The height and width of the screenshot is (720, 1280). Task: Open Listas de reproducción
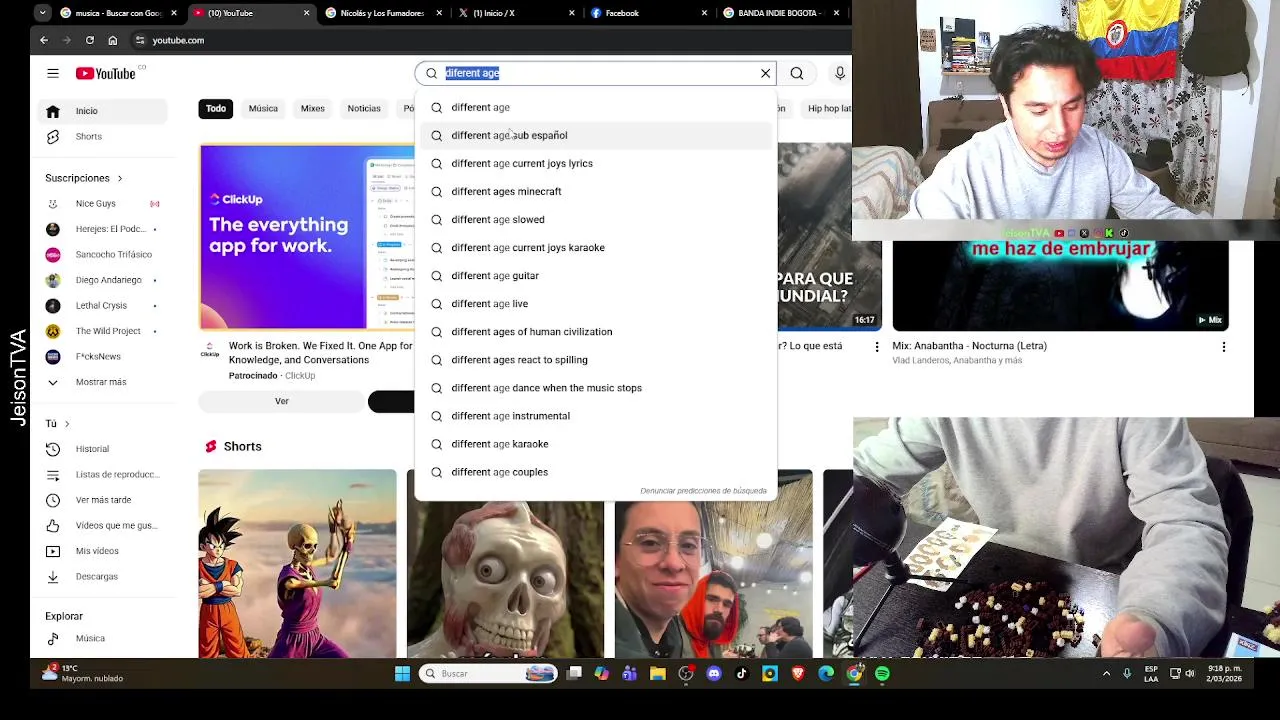pyautogui.click(x=100, y=475)
